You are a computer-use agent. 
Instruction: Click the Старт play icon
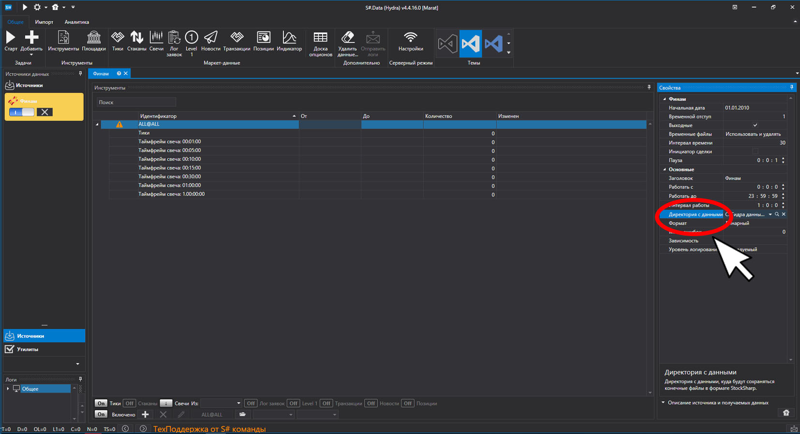11,38
